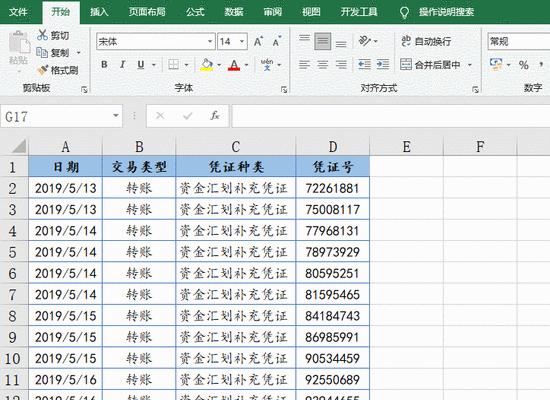Open alignment group dialog launcher

tap(475, 90)
